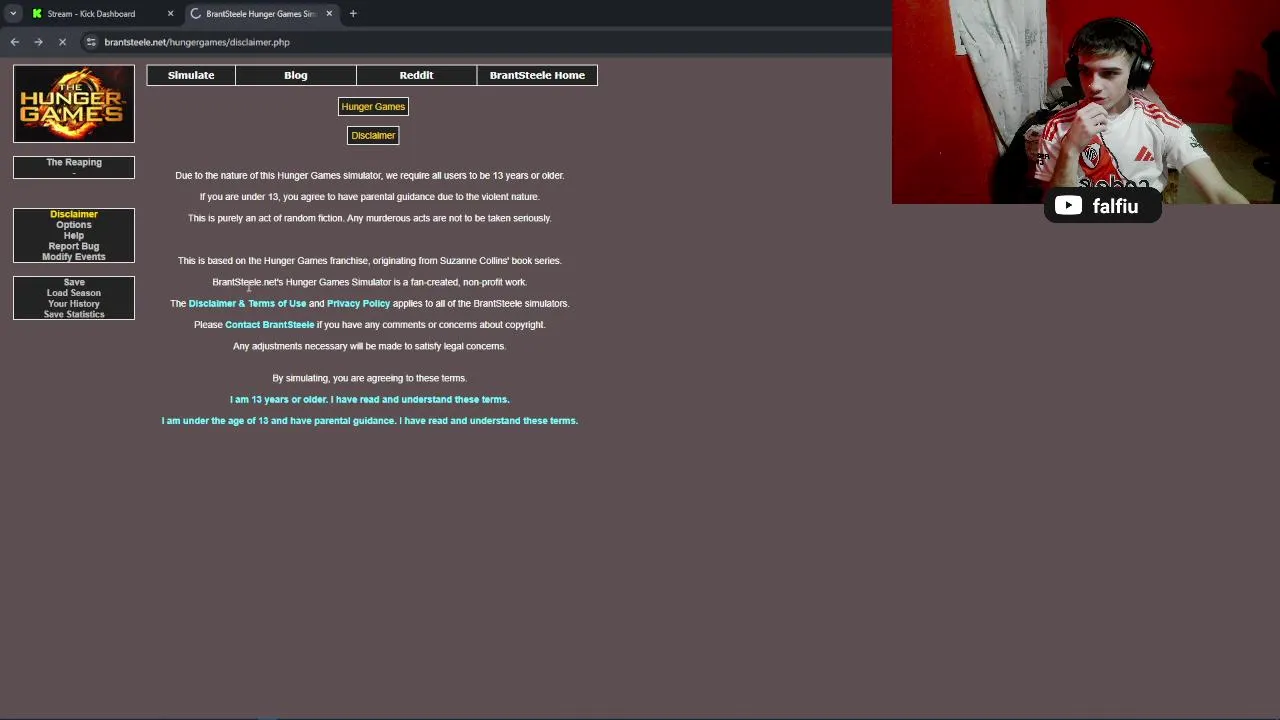Click Report Bug in the sidebar
The width and height of the screenshot is (1280, 720).
pyautogui.click(x=74, y=246)
